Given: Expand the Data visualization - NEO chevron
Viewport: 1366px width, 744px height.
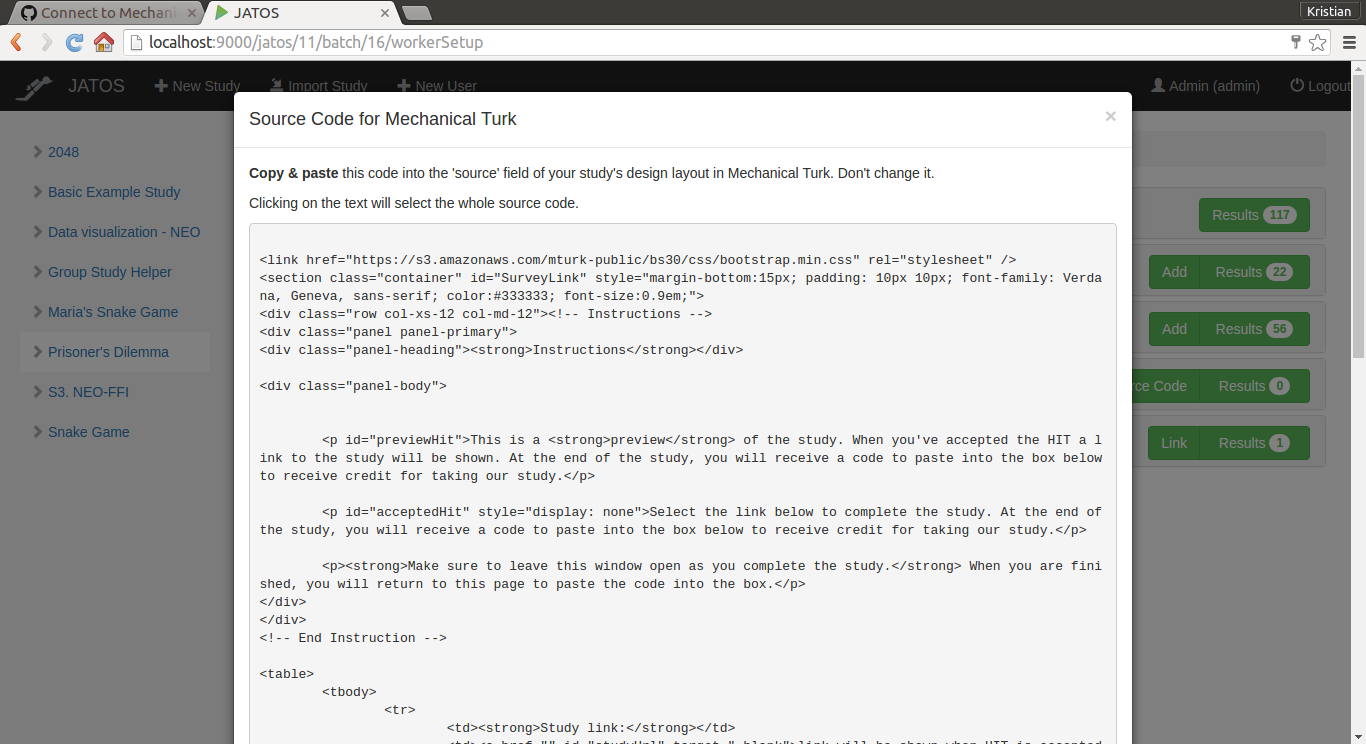Looking at the screenshot, I should click(x=37, y=232).
